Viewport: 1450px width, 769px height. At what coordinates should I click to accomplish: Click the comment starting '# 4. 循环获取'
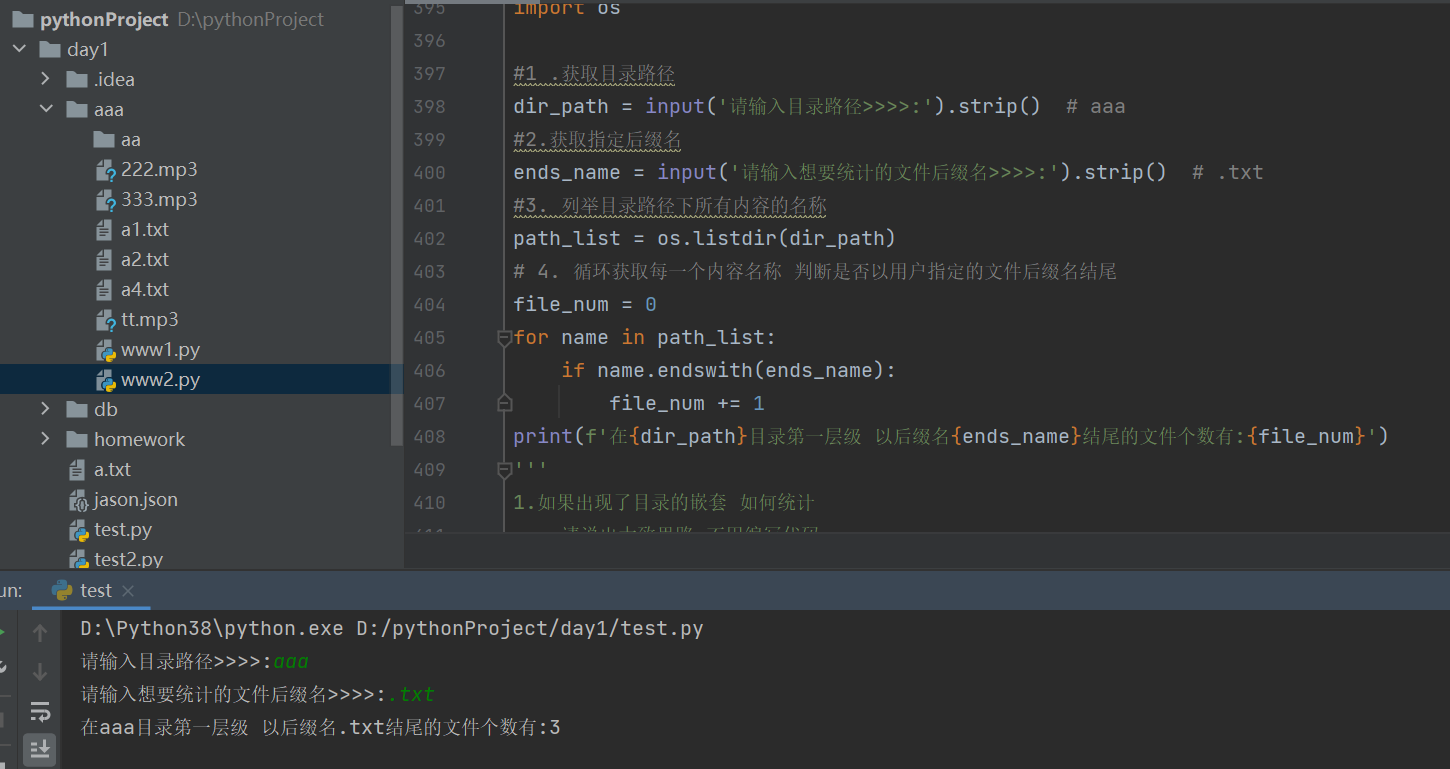814,272
